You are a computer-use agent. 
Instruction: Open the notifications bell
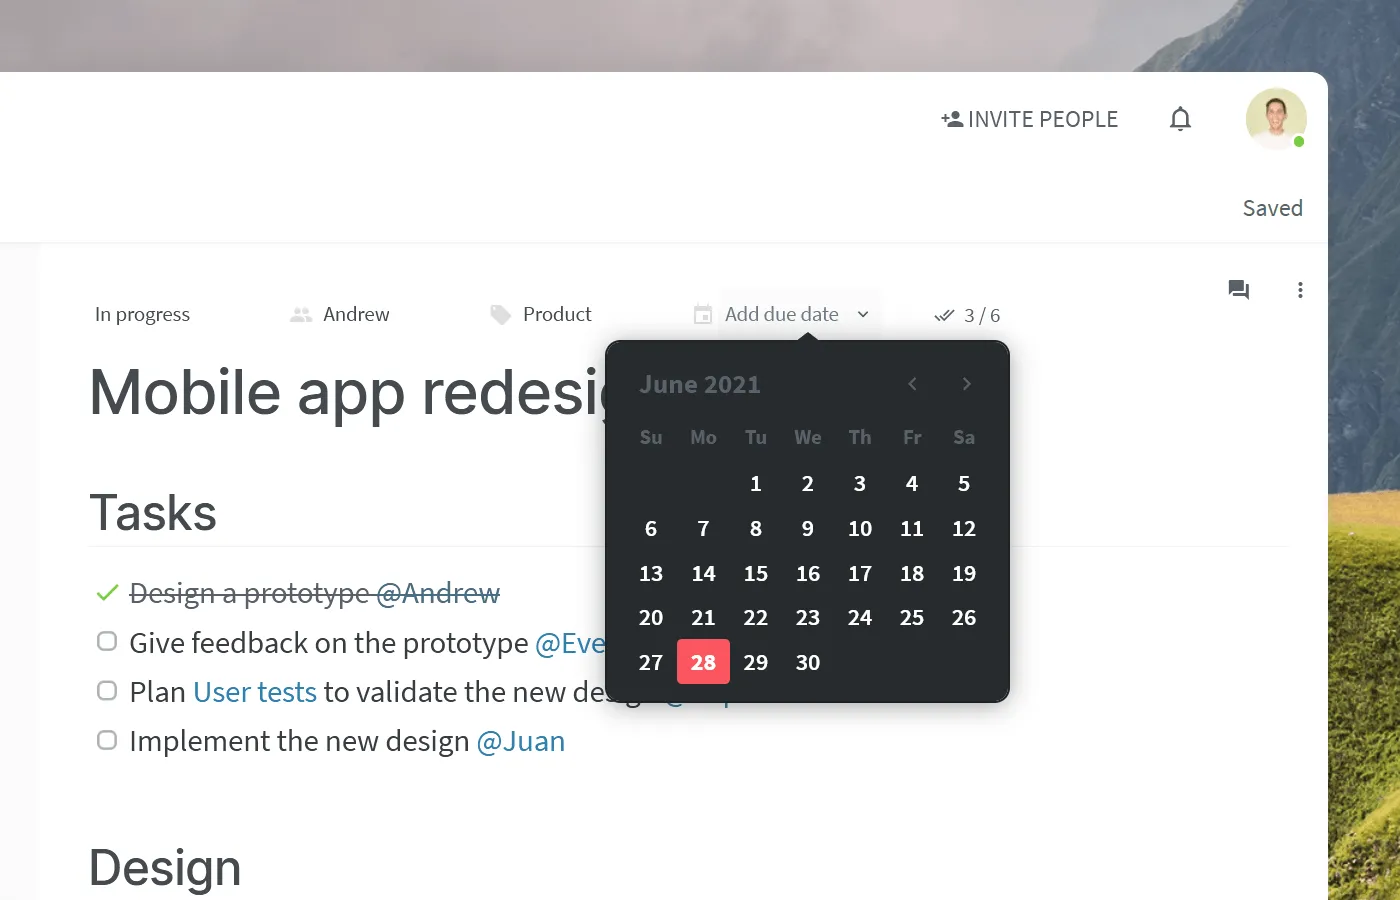[x=1180, y=119]
